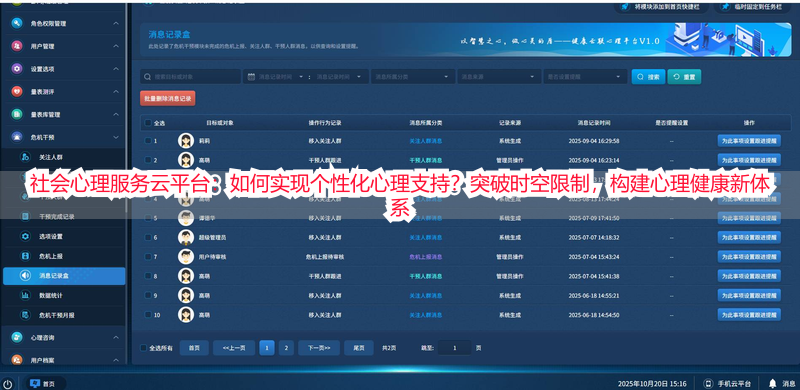Click the 量表测评 heart icon
The width and height of the screenshot is (800, 390).
pos(17,91)
